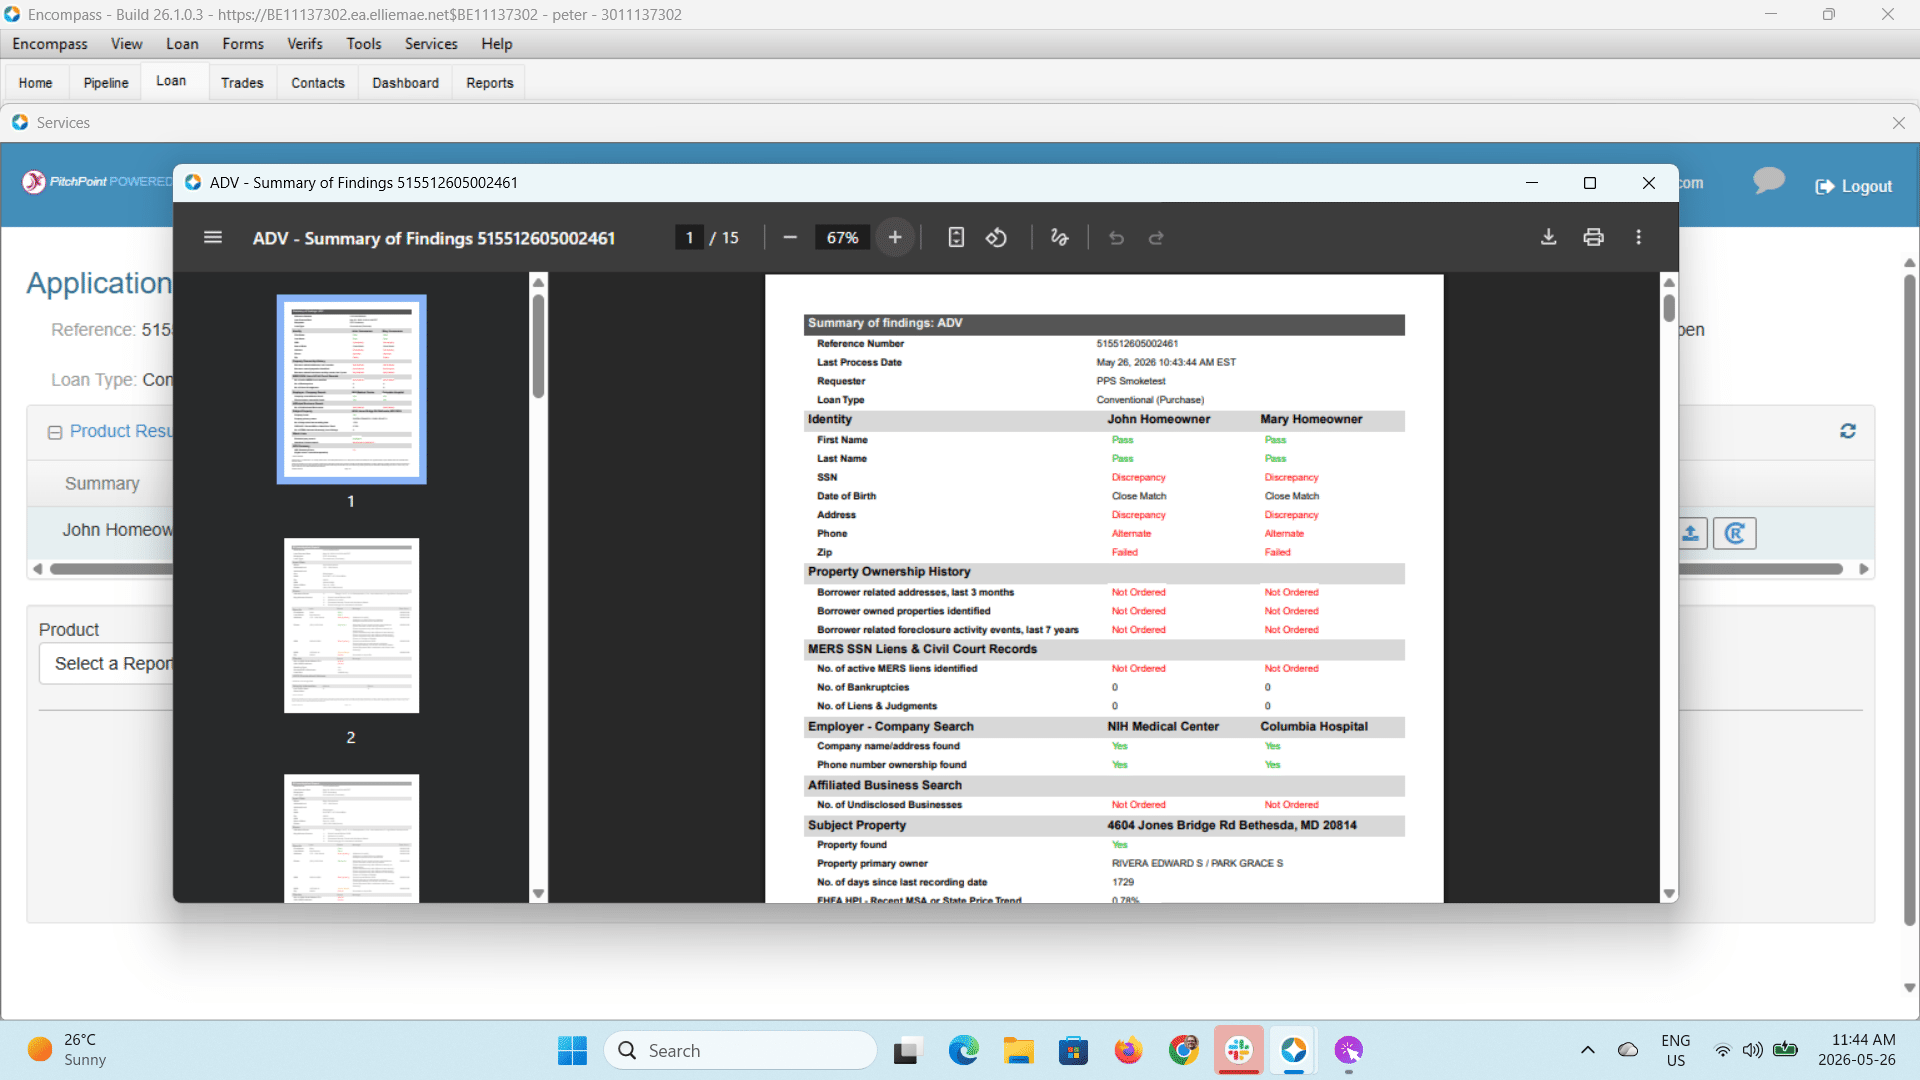Click the fit to page icon
The image size is (1920, 1080).
(x=956, y=238)
